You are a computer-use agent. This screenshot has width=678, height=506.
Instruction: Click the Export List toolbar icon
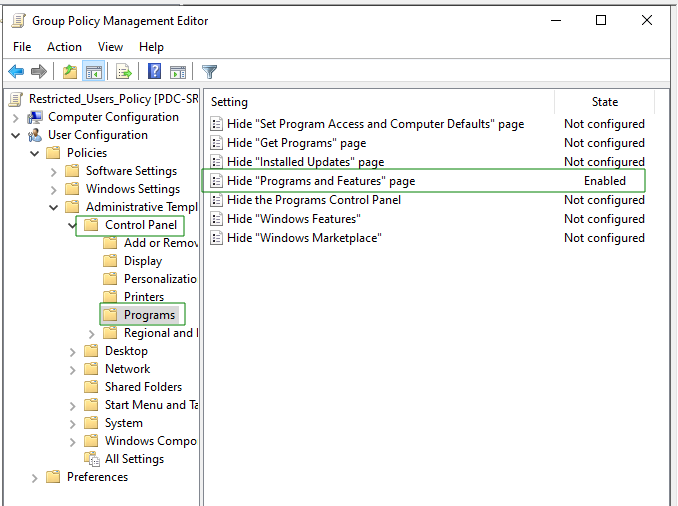pyautogui.click(x=124, y=71)
